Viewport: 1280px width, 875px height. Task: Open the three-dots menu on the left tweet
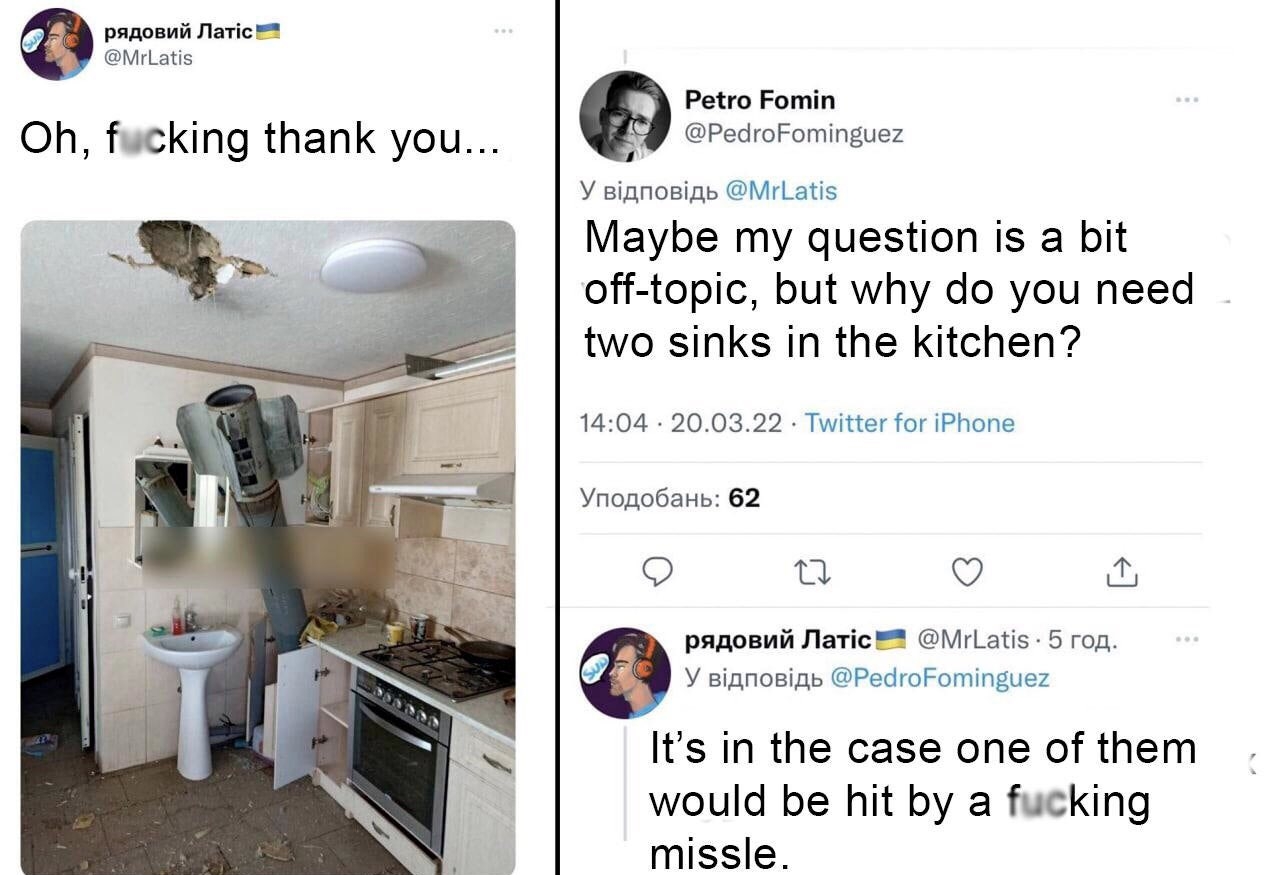(503, 32)
